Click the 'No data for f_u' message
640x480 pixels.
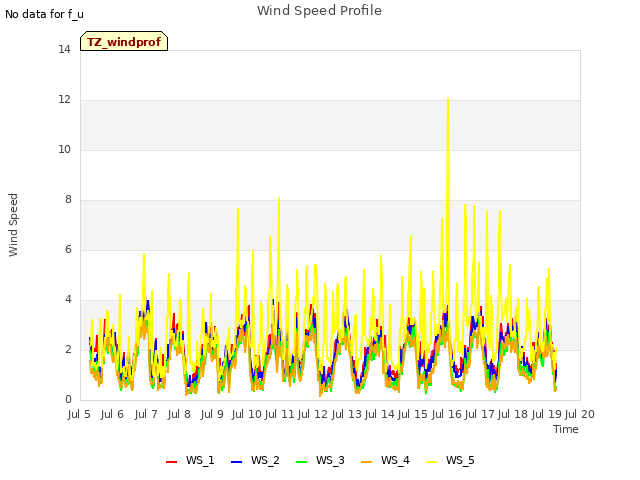44,14
